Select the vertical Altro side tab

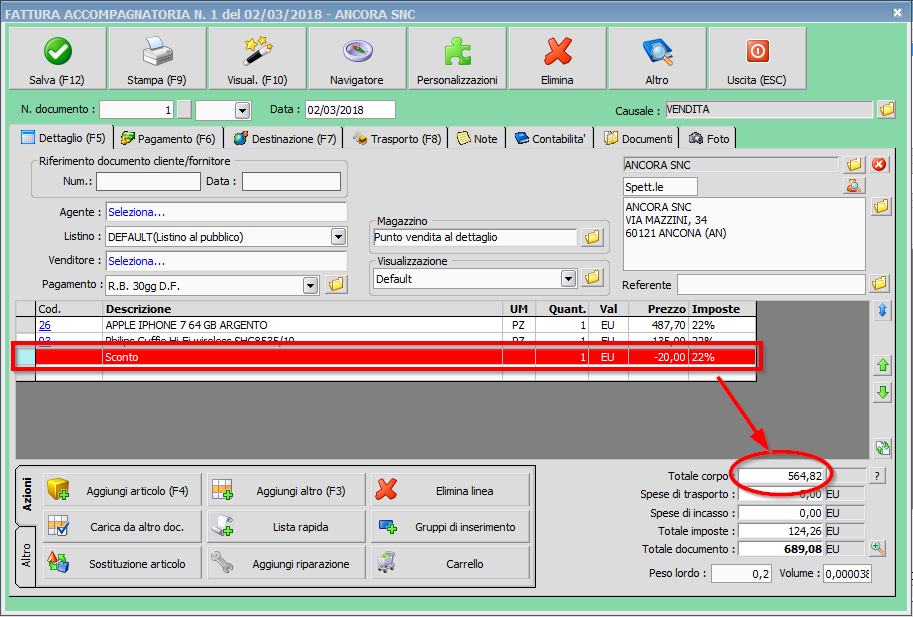tap(26, 556)
